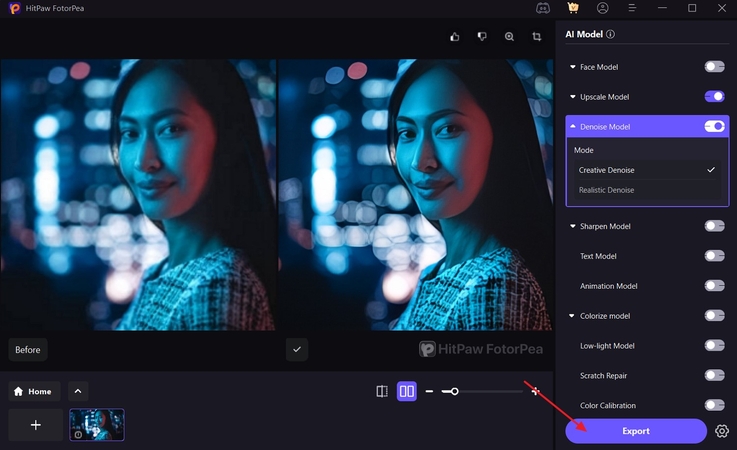Expand the Sharpen Model section arrow
The image size is (737, 450).
click(572, 226)
